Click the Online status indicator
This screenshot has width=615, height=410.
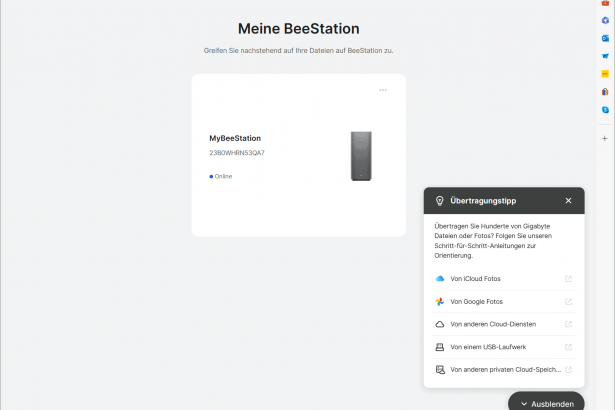pyautogui.click(x=221, y=177)
